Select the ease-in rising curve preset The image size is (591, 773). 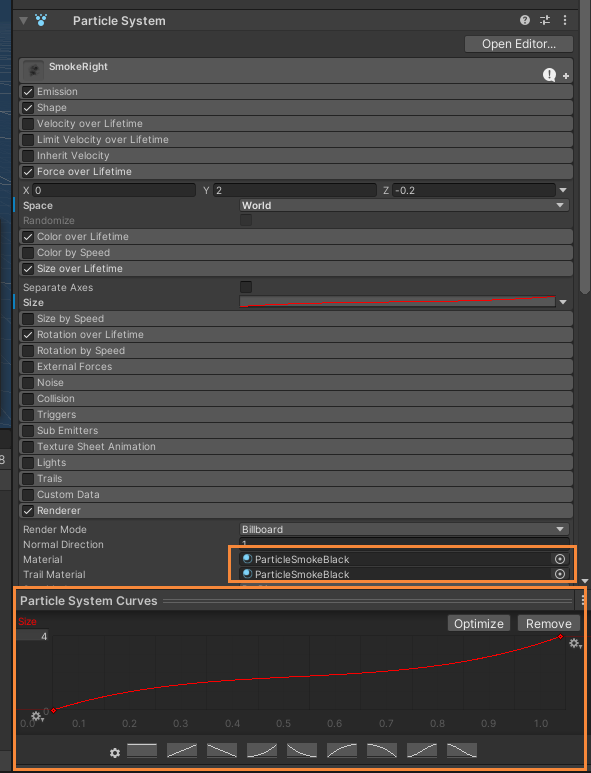[262, 750]
